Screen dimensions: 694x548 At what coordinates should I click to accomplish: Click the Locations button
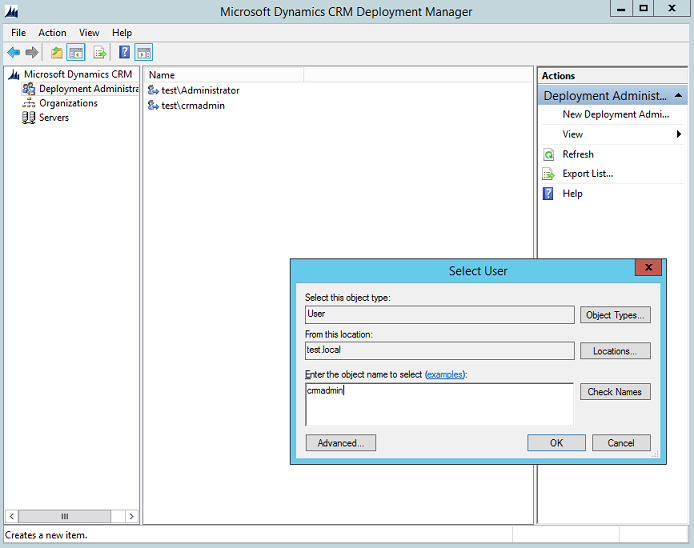tap(615, 351)
